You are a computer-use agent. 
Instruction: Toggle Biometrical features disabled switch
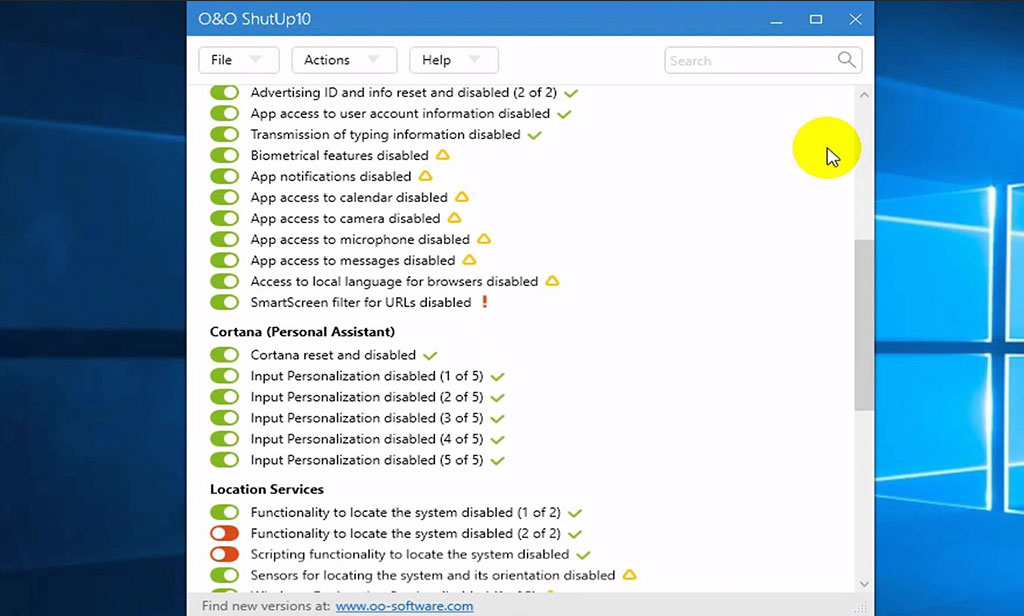click(225, 155)
